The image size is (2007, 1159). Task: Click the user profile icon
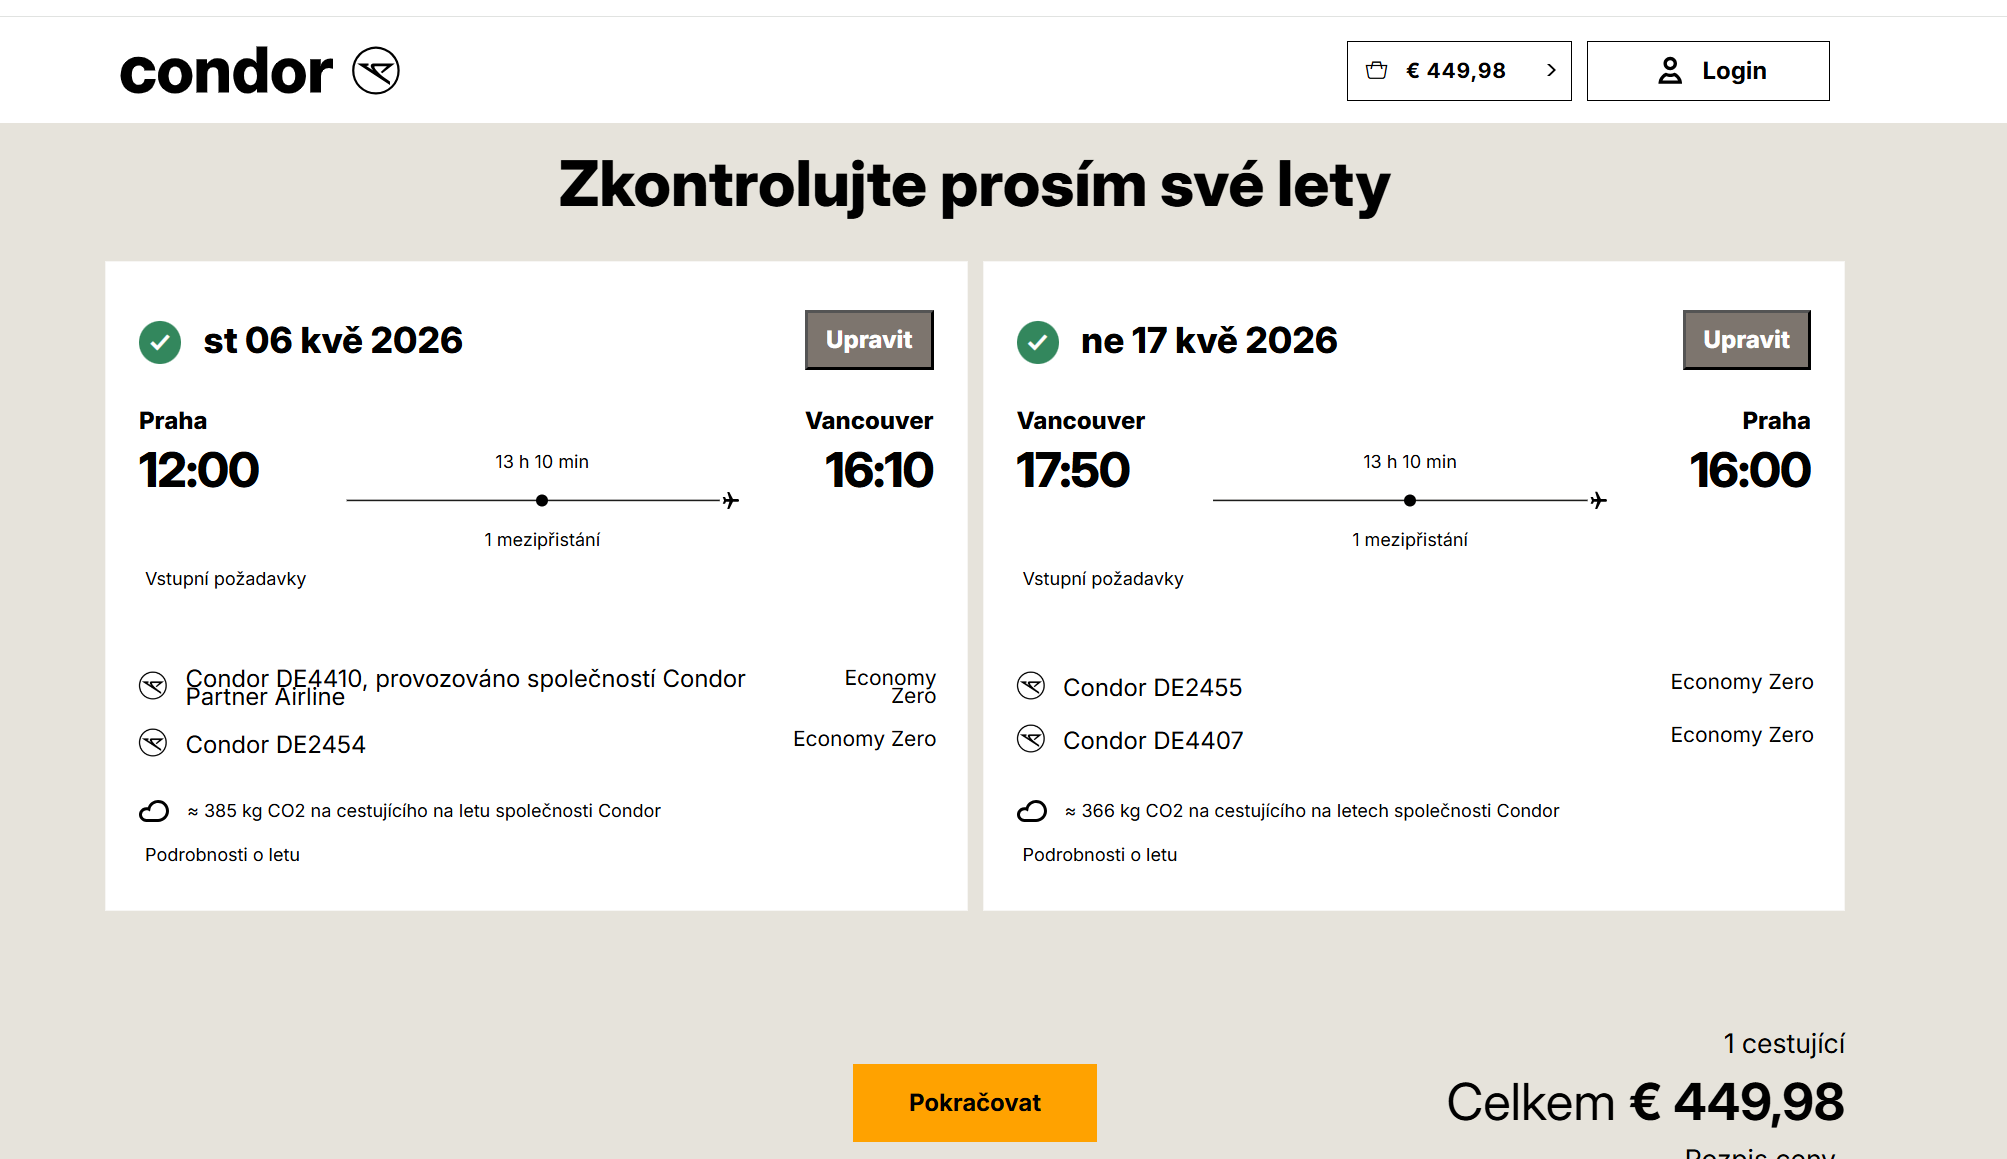pyautogui.click(x=1669, y=71)
